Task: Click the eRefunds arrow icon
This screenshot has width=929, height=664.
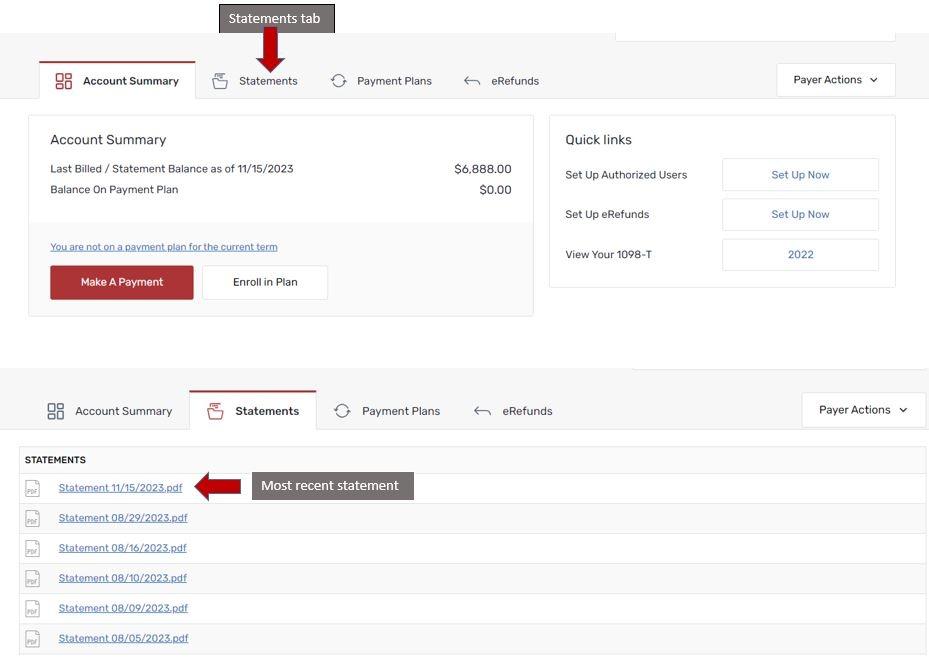Action: (x=470, y=80)
